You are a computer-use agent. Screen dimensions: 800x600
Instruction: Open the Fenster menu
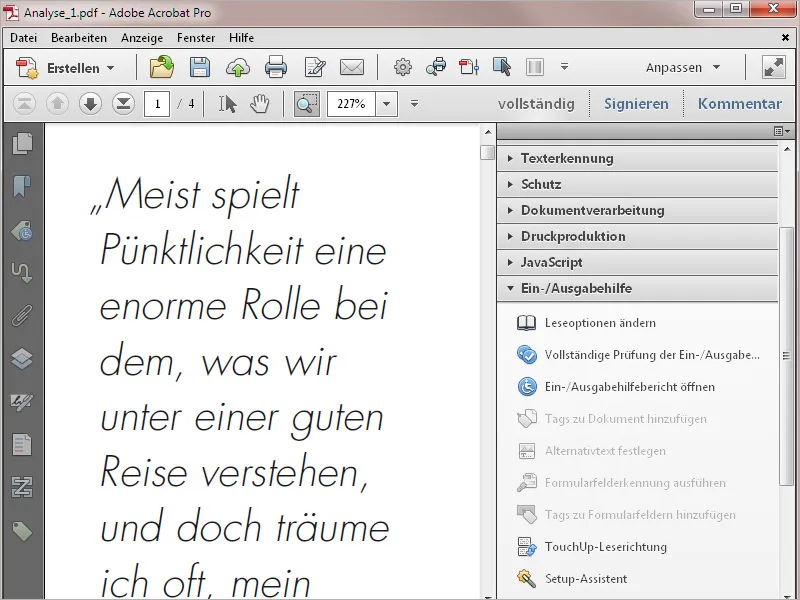[196, 38]
